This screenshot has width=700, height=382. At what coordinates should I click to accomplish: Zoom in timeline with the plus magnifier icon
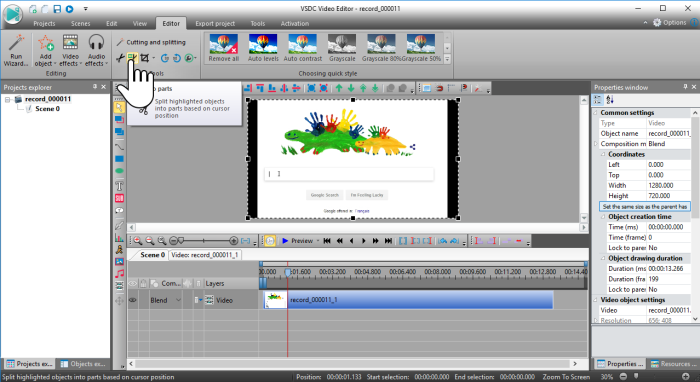pos(138,241)
